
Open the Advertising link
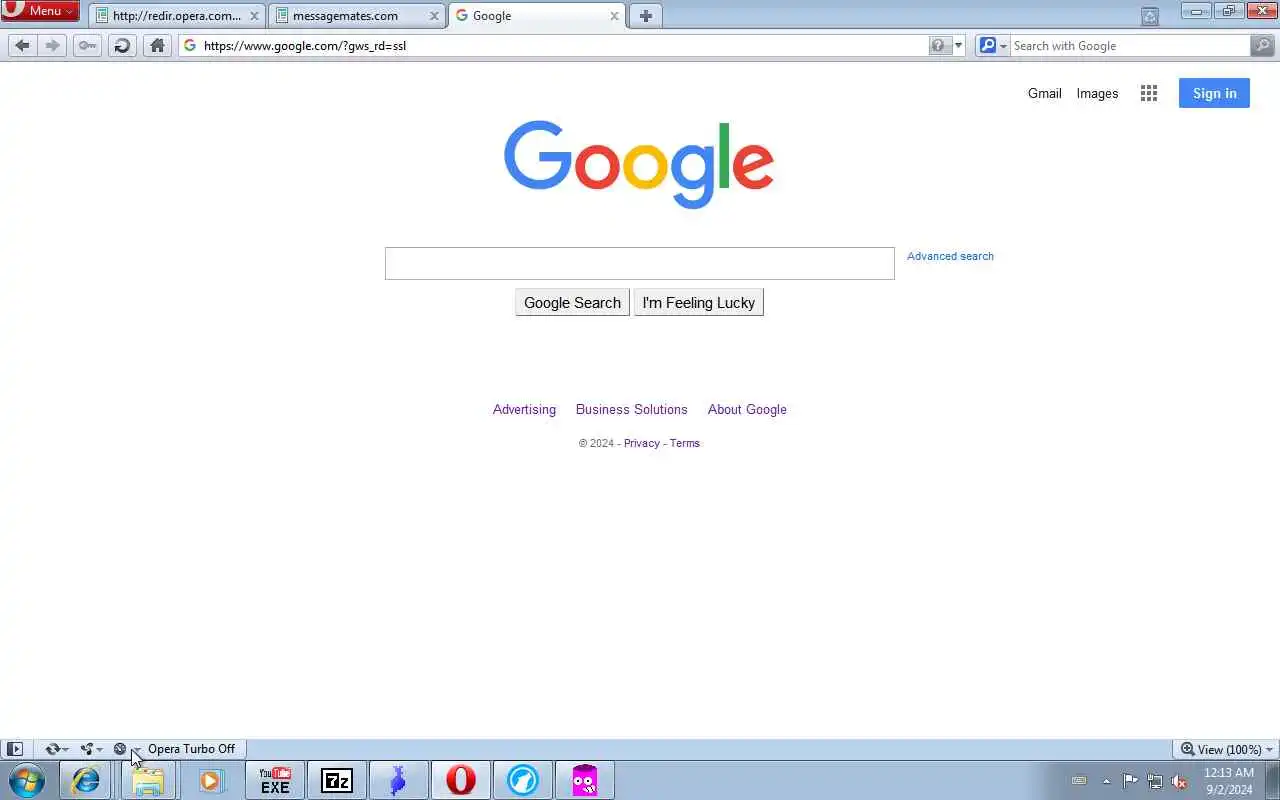click(524, 409)
